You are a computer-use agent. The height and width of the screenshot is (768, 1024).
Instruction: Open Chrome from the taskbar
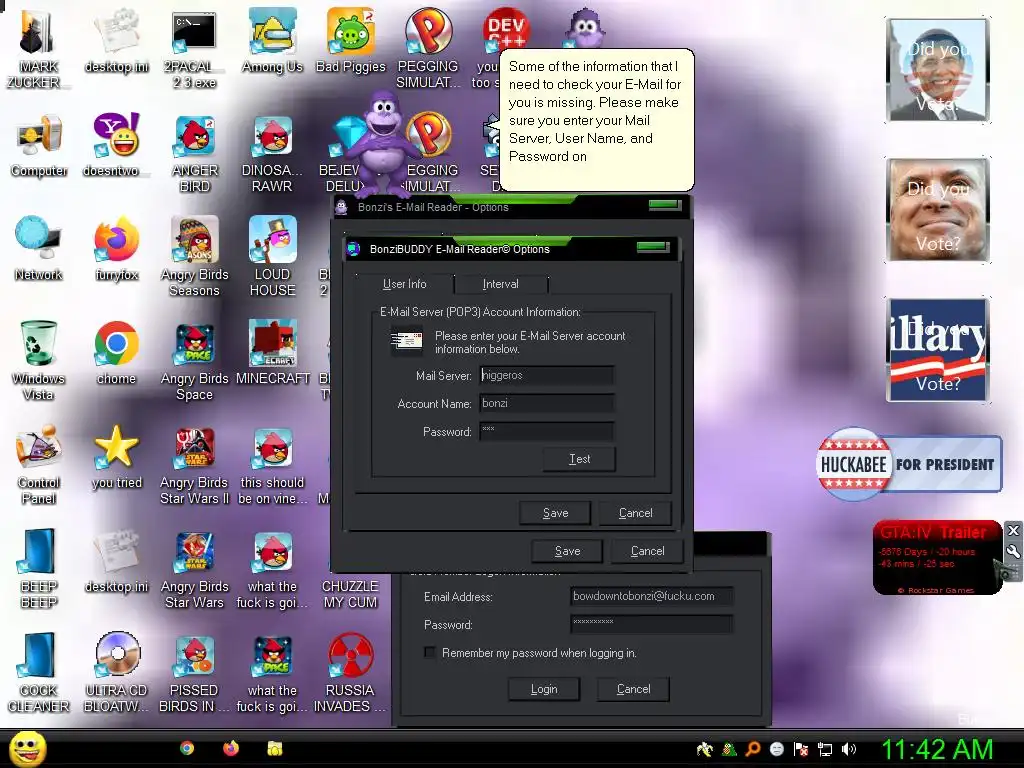click(187, 748)
